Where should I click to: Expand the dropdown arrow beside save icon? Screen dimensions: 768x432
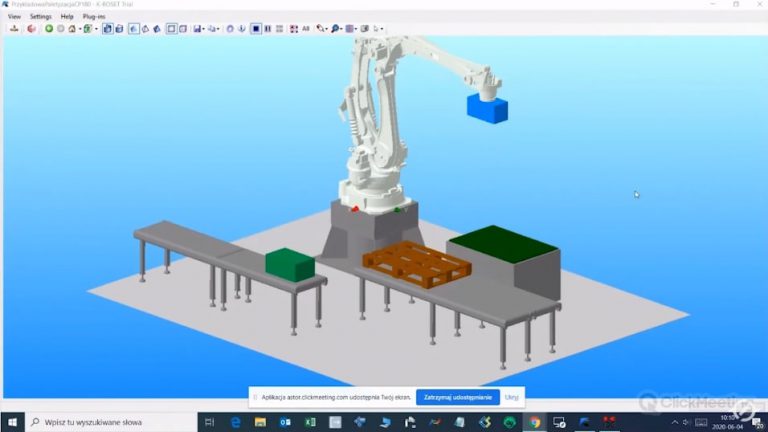pos(203,29)
